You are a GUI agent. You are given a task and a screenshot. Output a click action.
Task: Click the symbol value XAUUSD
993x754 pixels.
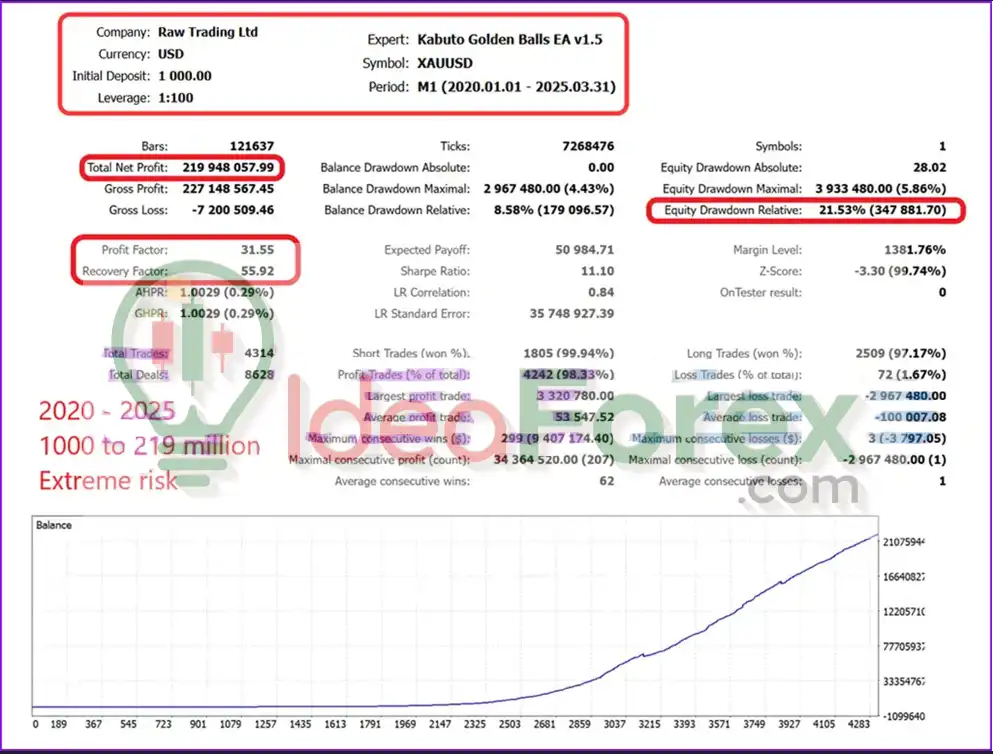click(445, 63)
